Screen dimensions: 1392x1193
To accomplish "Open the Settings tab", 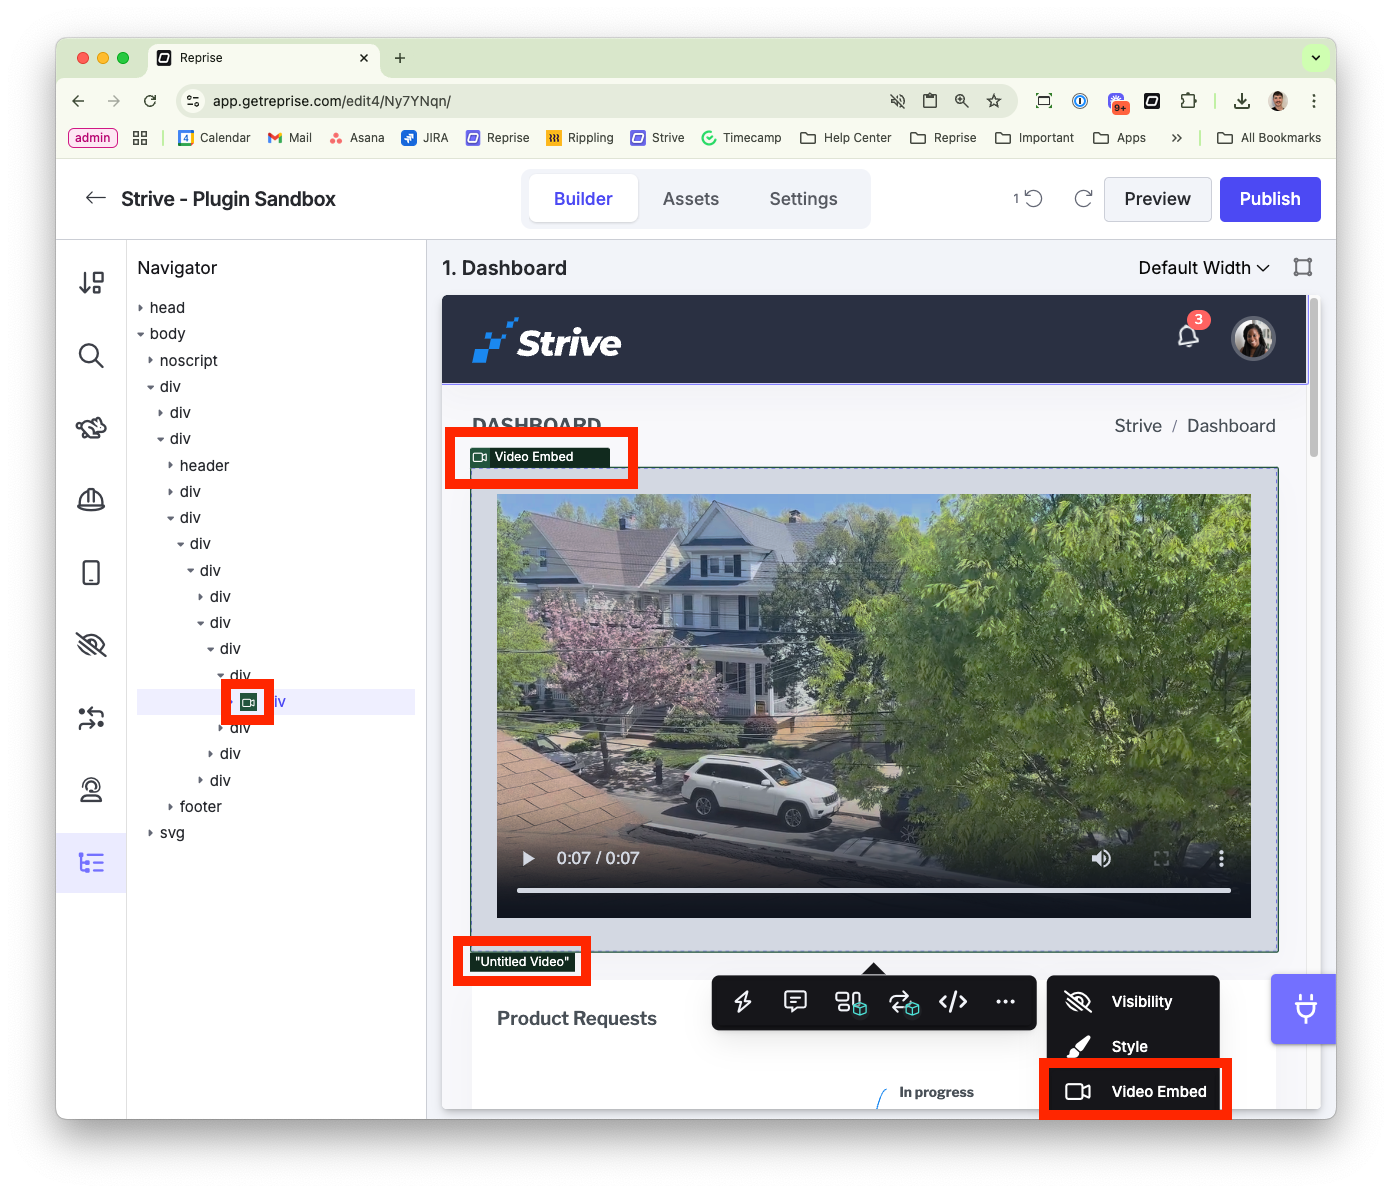I will [804, 199].
